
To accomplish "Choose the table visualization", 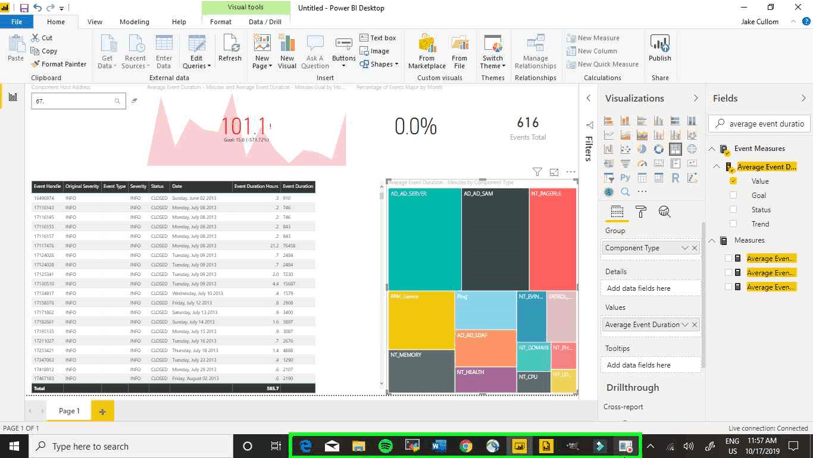I will [642, 178].
